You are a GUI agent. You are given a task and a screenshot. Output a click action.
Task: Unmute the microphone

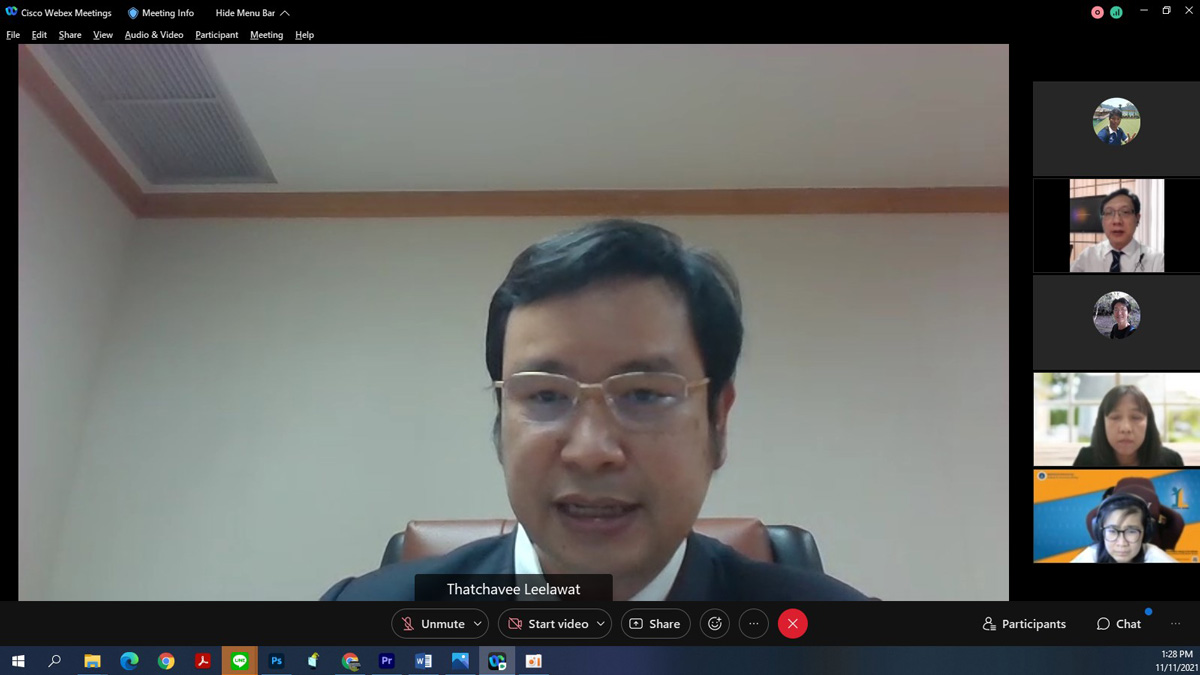[433, 624]
